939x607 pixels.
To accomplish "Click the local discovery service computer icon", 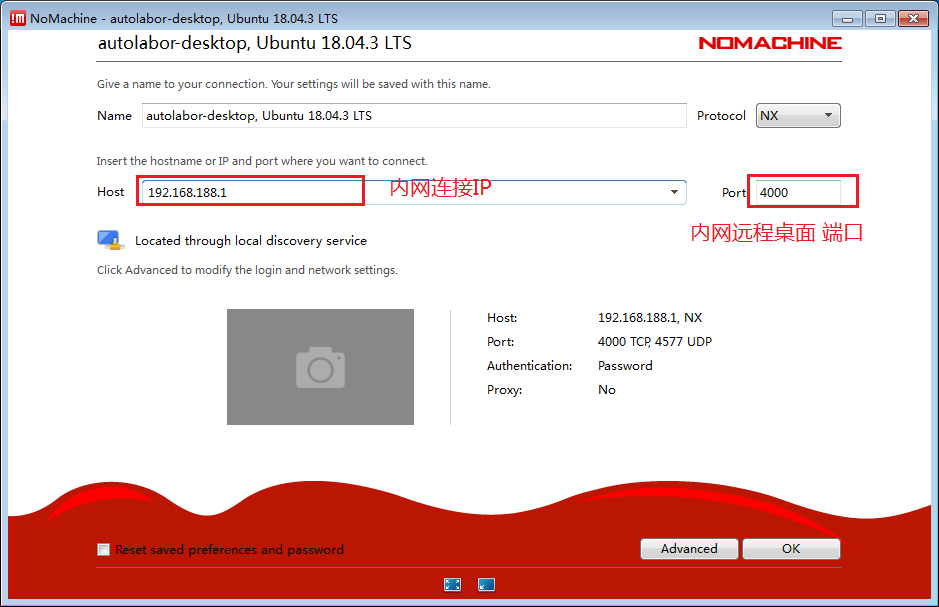I will (x=109, y=240).
